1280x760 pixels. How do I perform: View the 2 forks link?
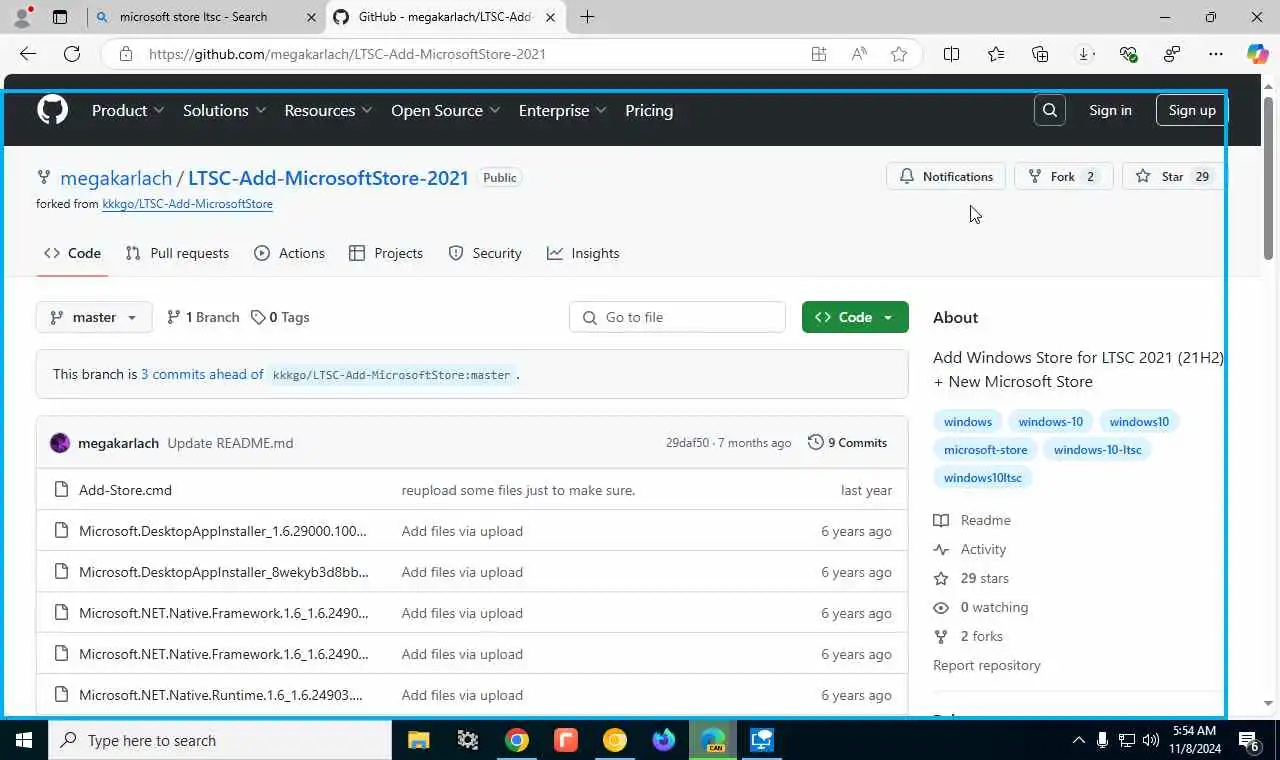(969, 636)
